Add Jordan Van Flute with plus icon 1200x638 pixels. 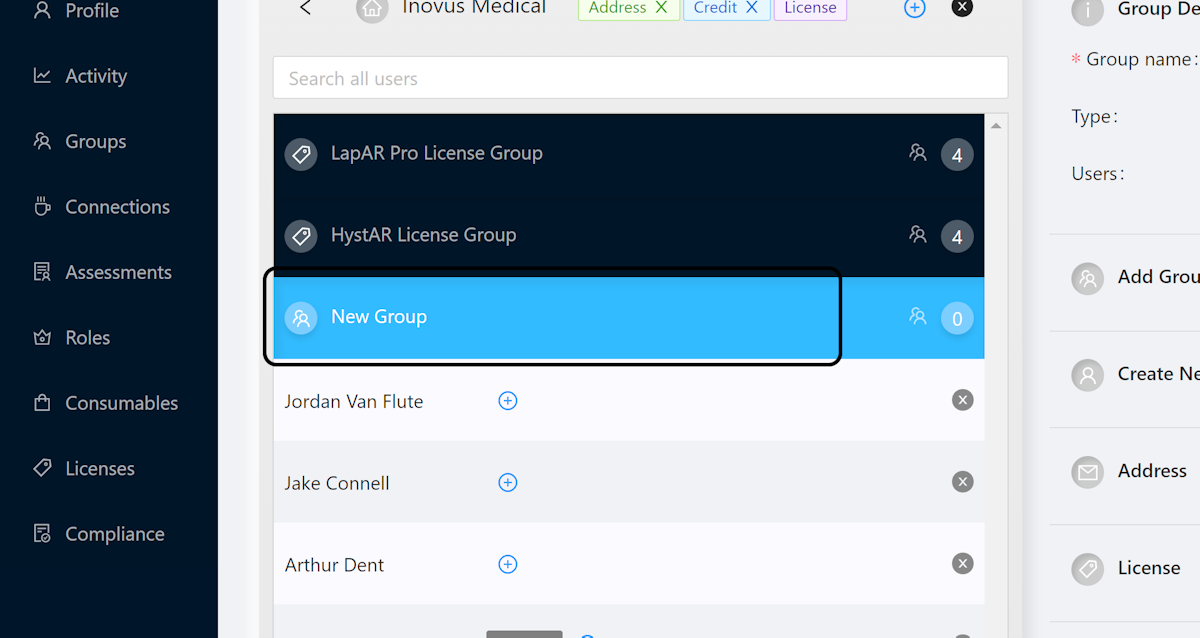click(508, 400)
